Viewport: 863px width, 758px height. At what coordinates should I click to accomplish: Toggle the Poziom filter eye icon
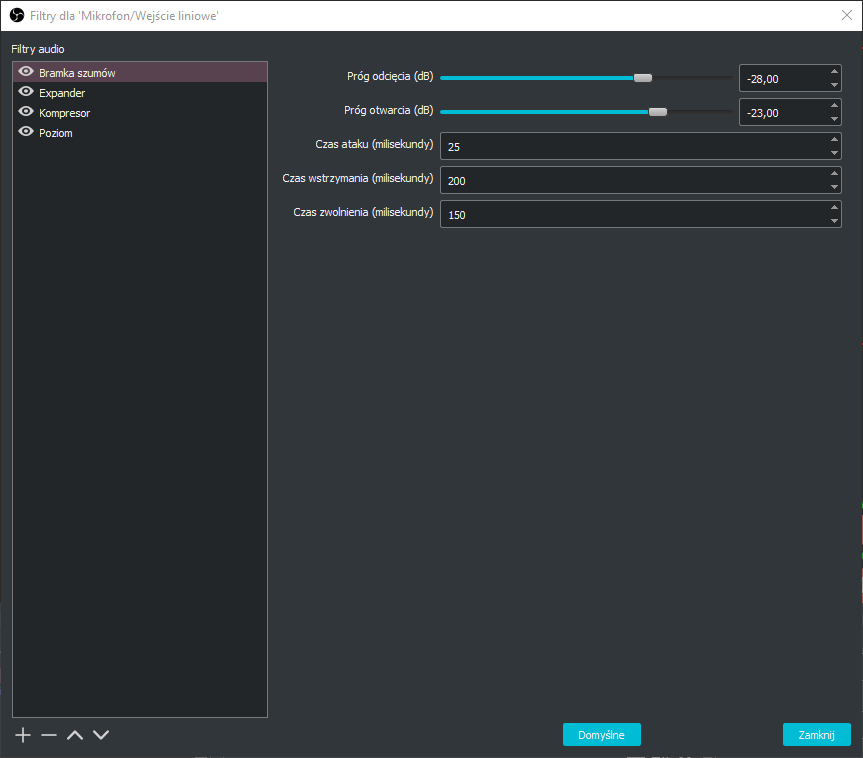click(26, 132)
